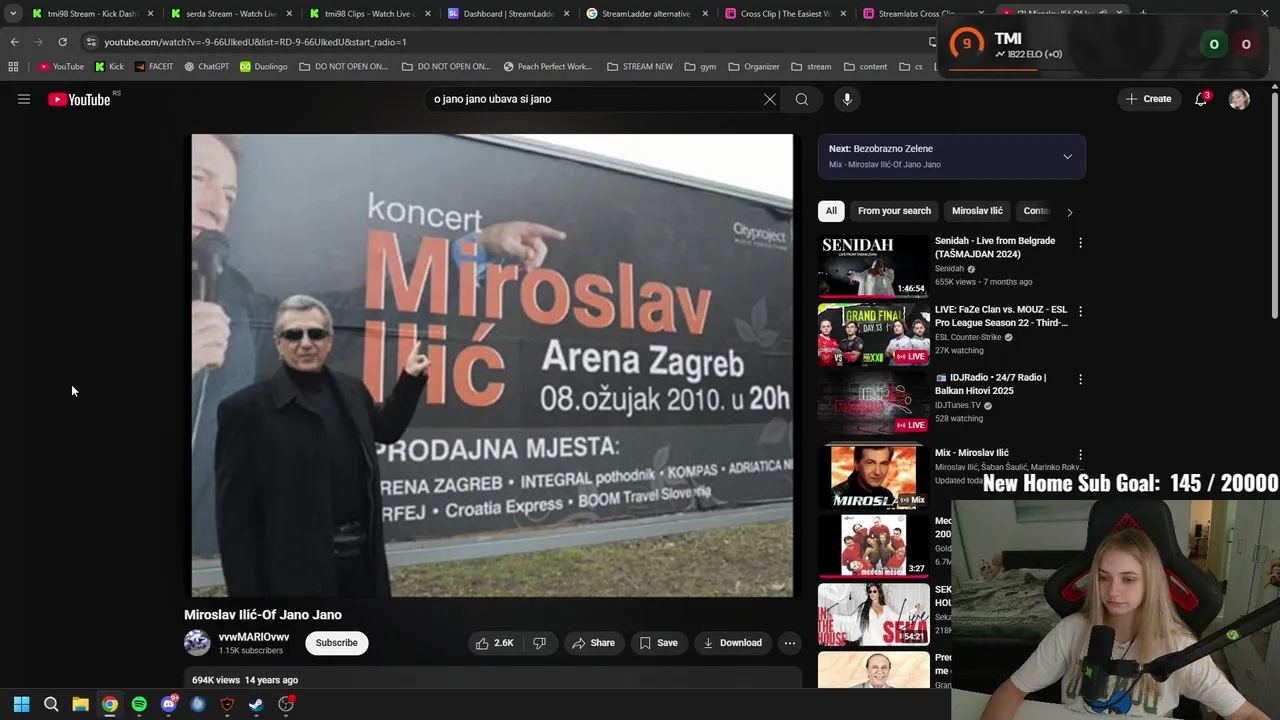Go to YouTube home via logo

point(79,99)
